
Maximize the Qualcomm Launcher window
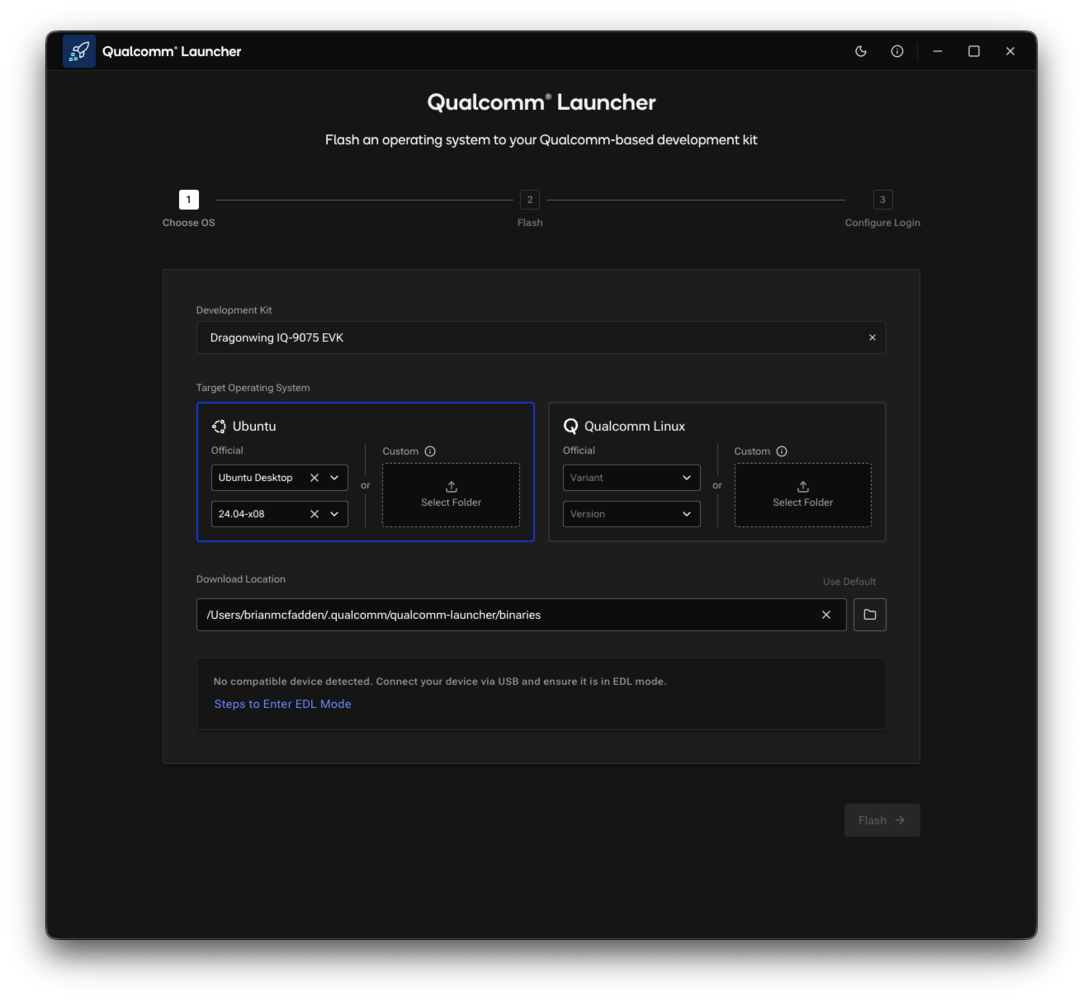click(974, 51)
